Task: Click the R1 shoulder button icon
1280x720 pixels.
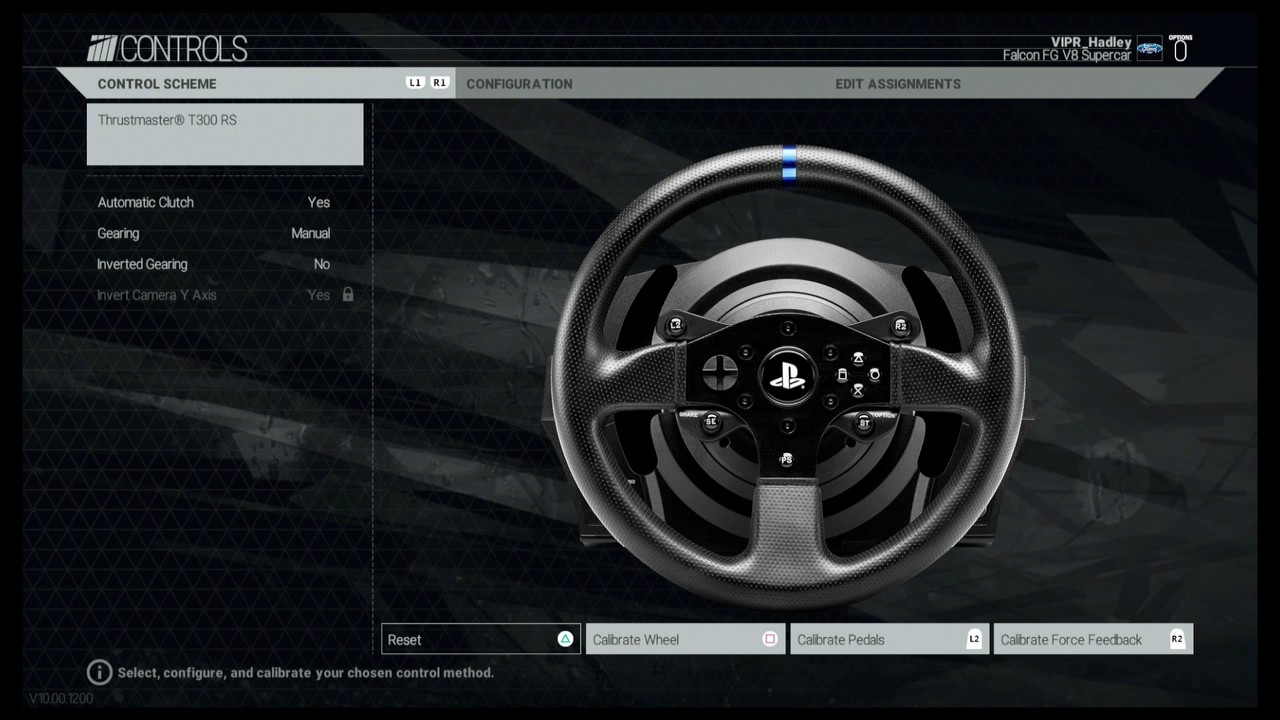Action: pyautogui.click(x=440, y=83)
